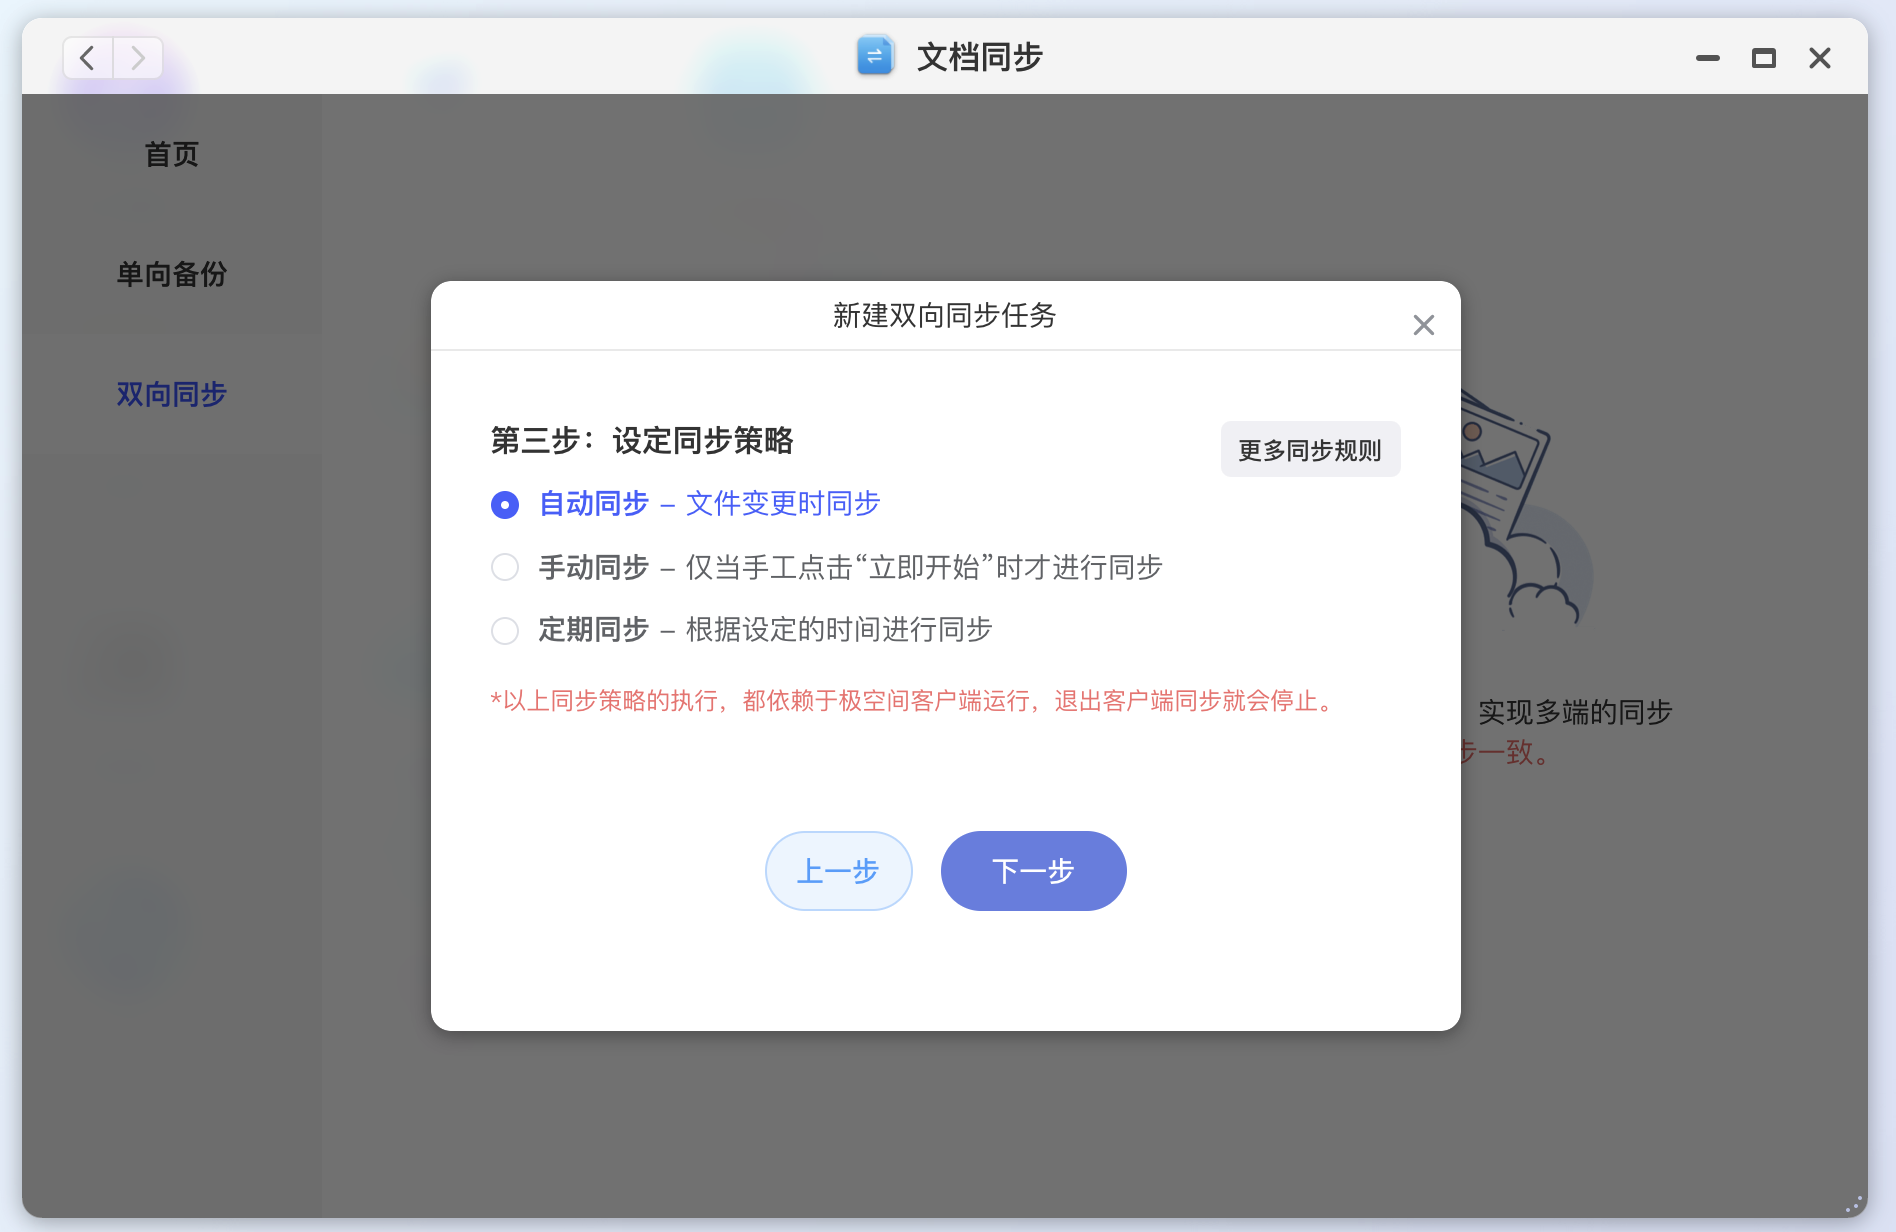1896x1232 pixels.
Task: Go to 双向同步 sidebar item
Action: coord(172,394)
